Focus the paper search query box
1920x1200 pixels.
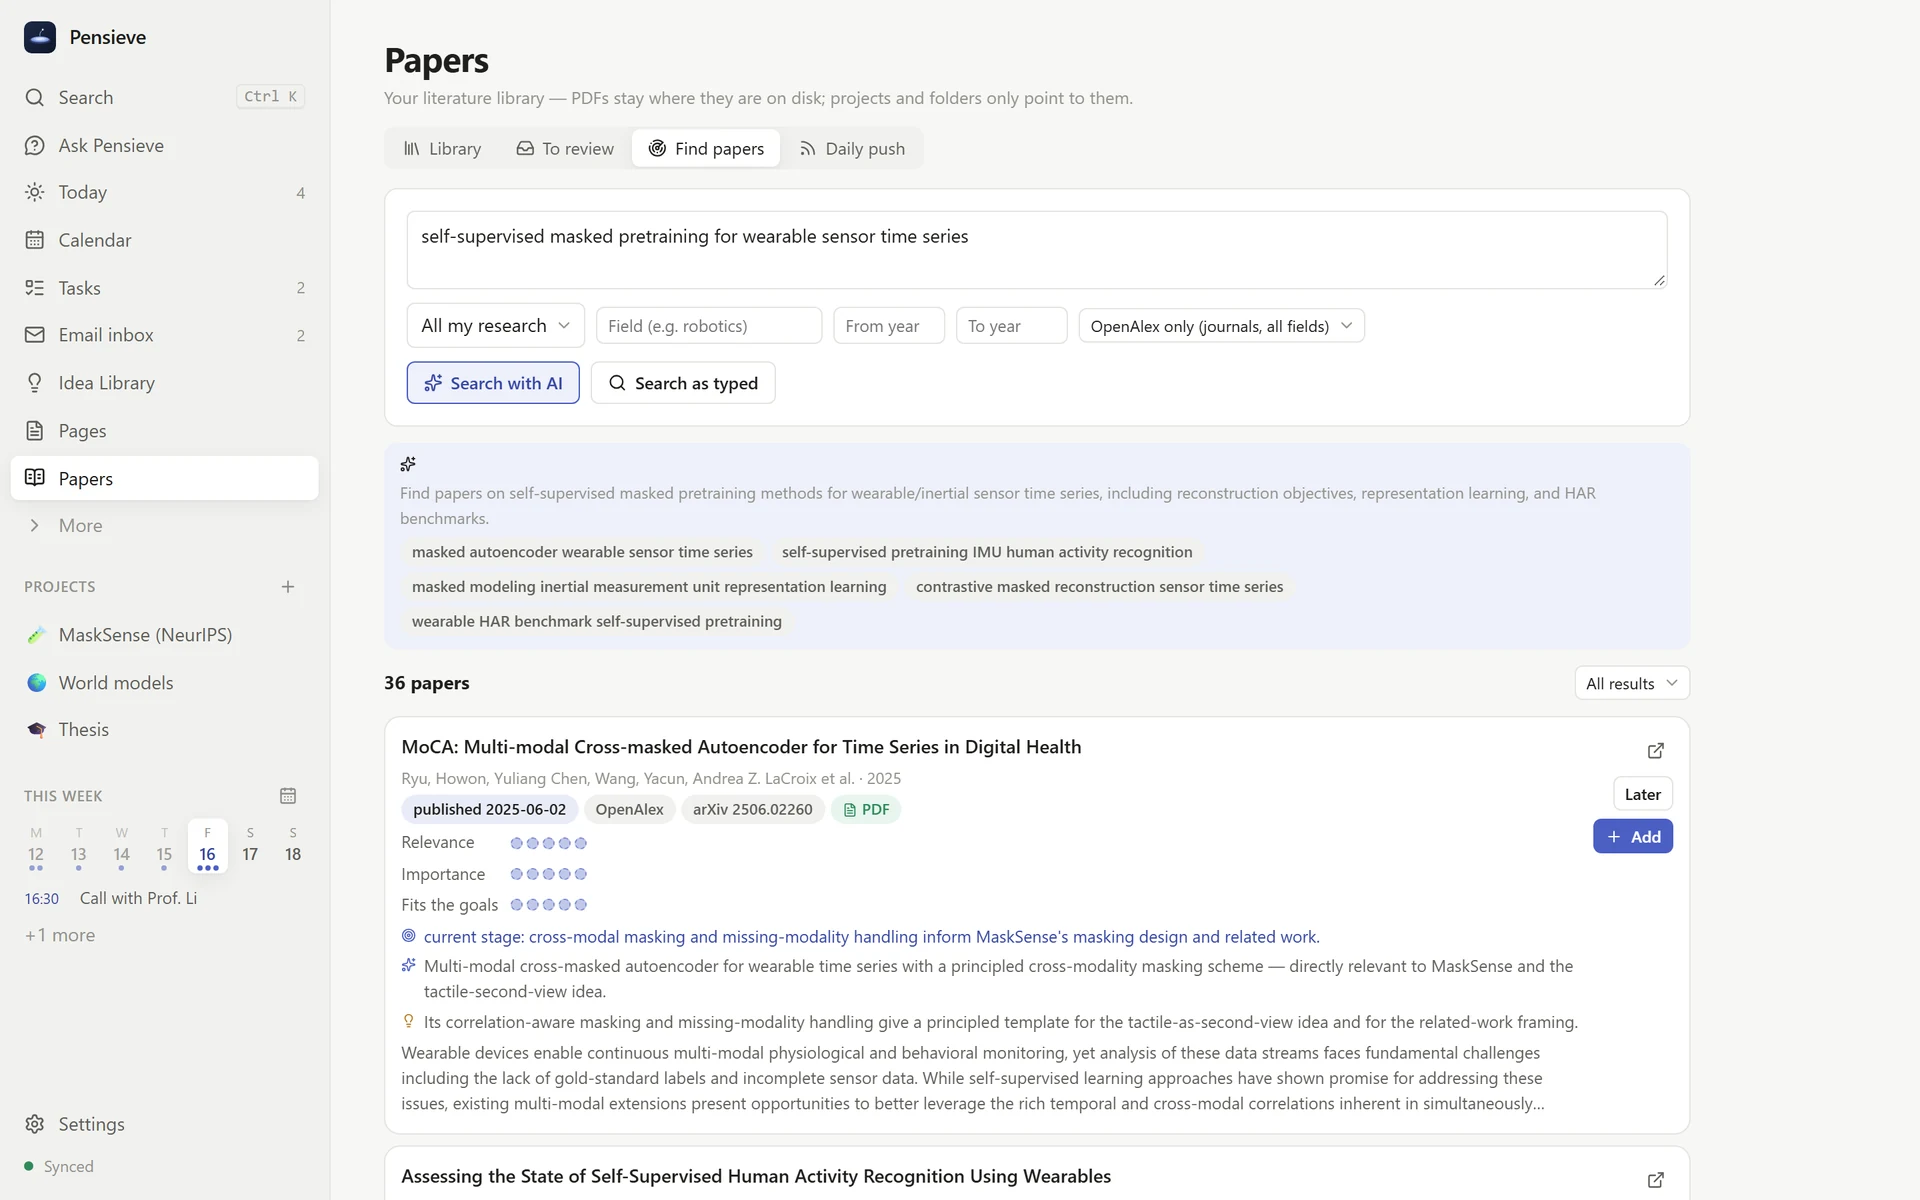point(1037,250)
